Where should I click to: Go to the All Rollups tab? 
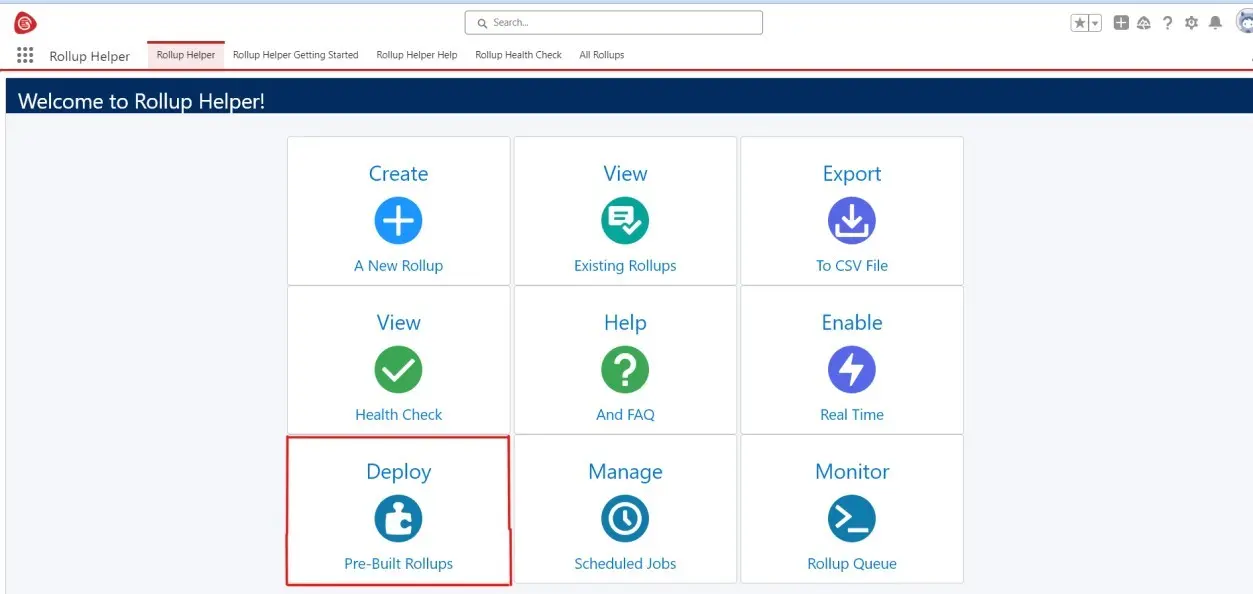(x=601, y=55)
